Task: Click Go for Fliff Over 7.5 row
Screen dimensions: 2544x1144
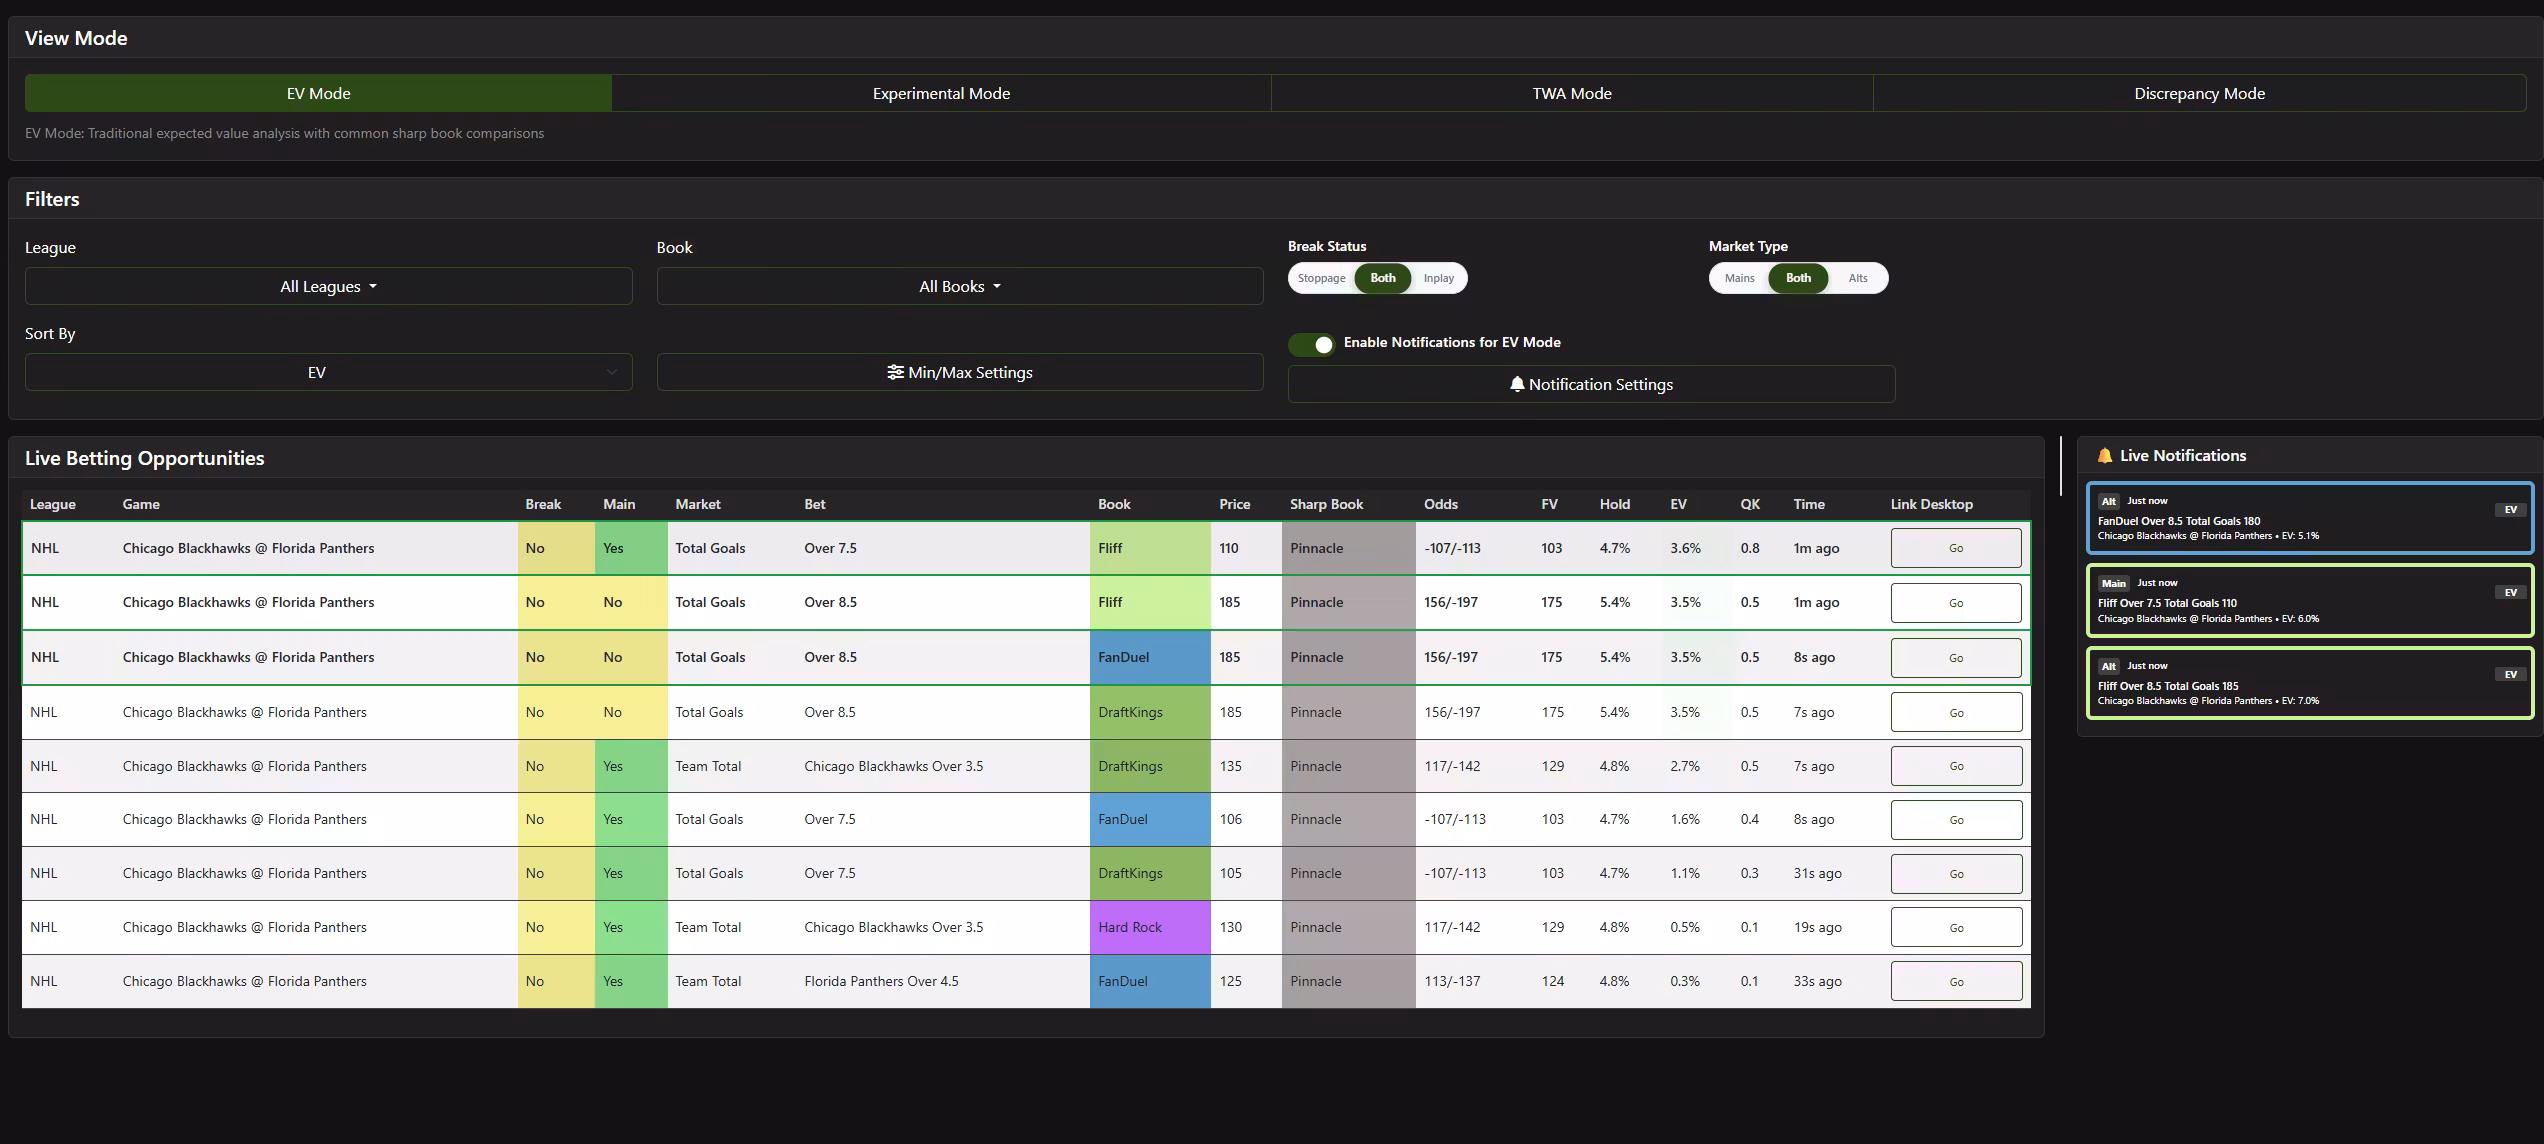Action: point(1955,548)
